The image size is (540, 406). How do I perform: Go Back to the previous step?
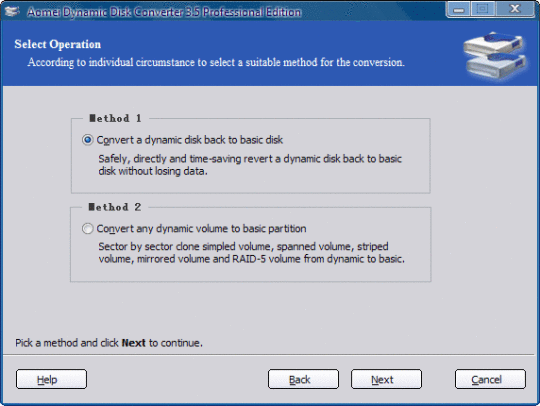pos(303,379)
